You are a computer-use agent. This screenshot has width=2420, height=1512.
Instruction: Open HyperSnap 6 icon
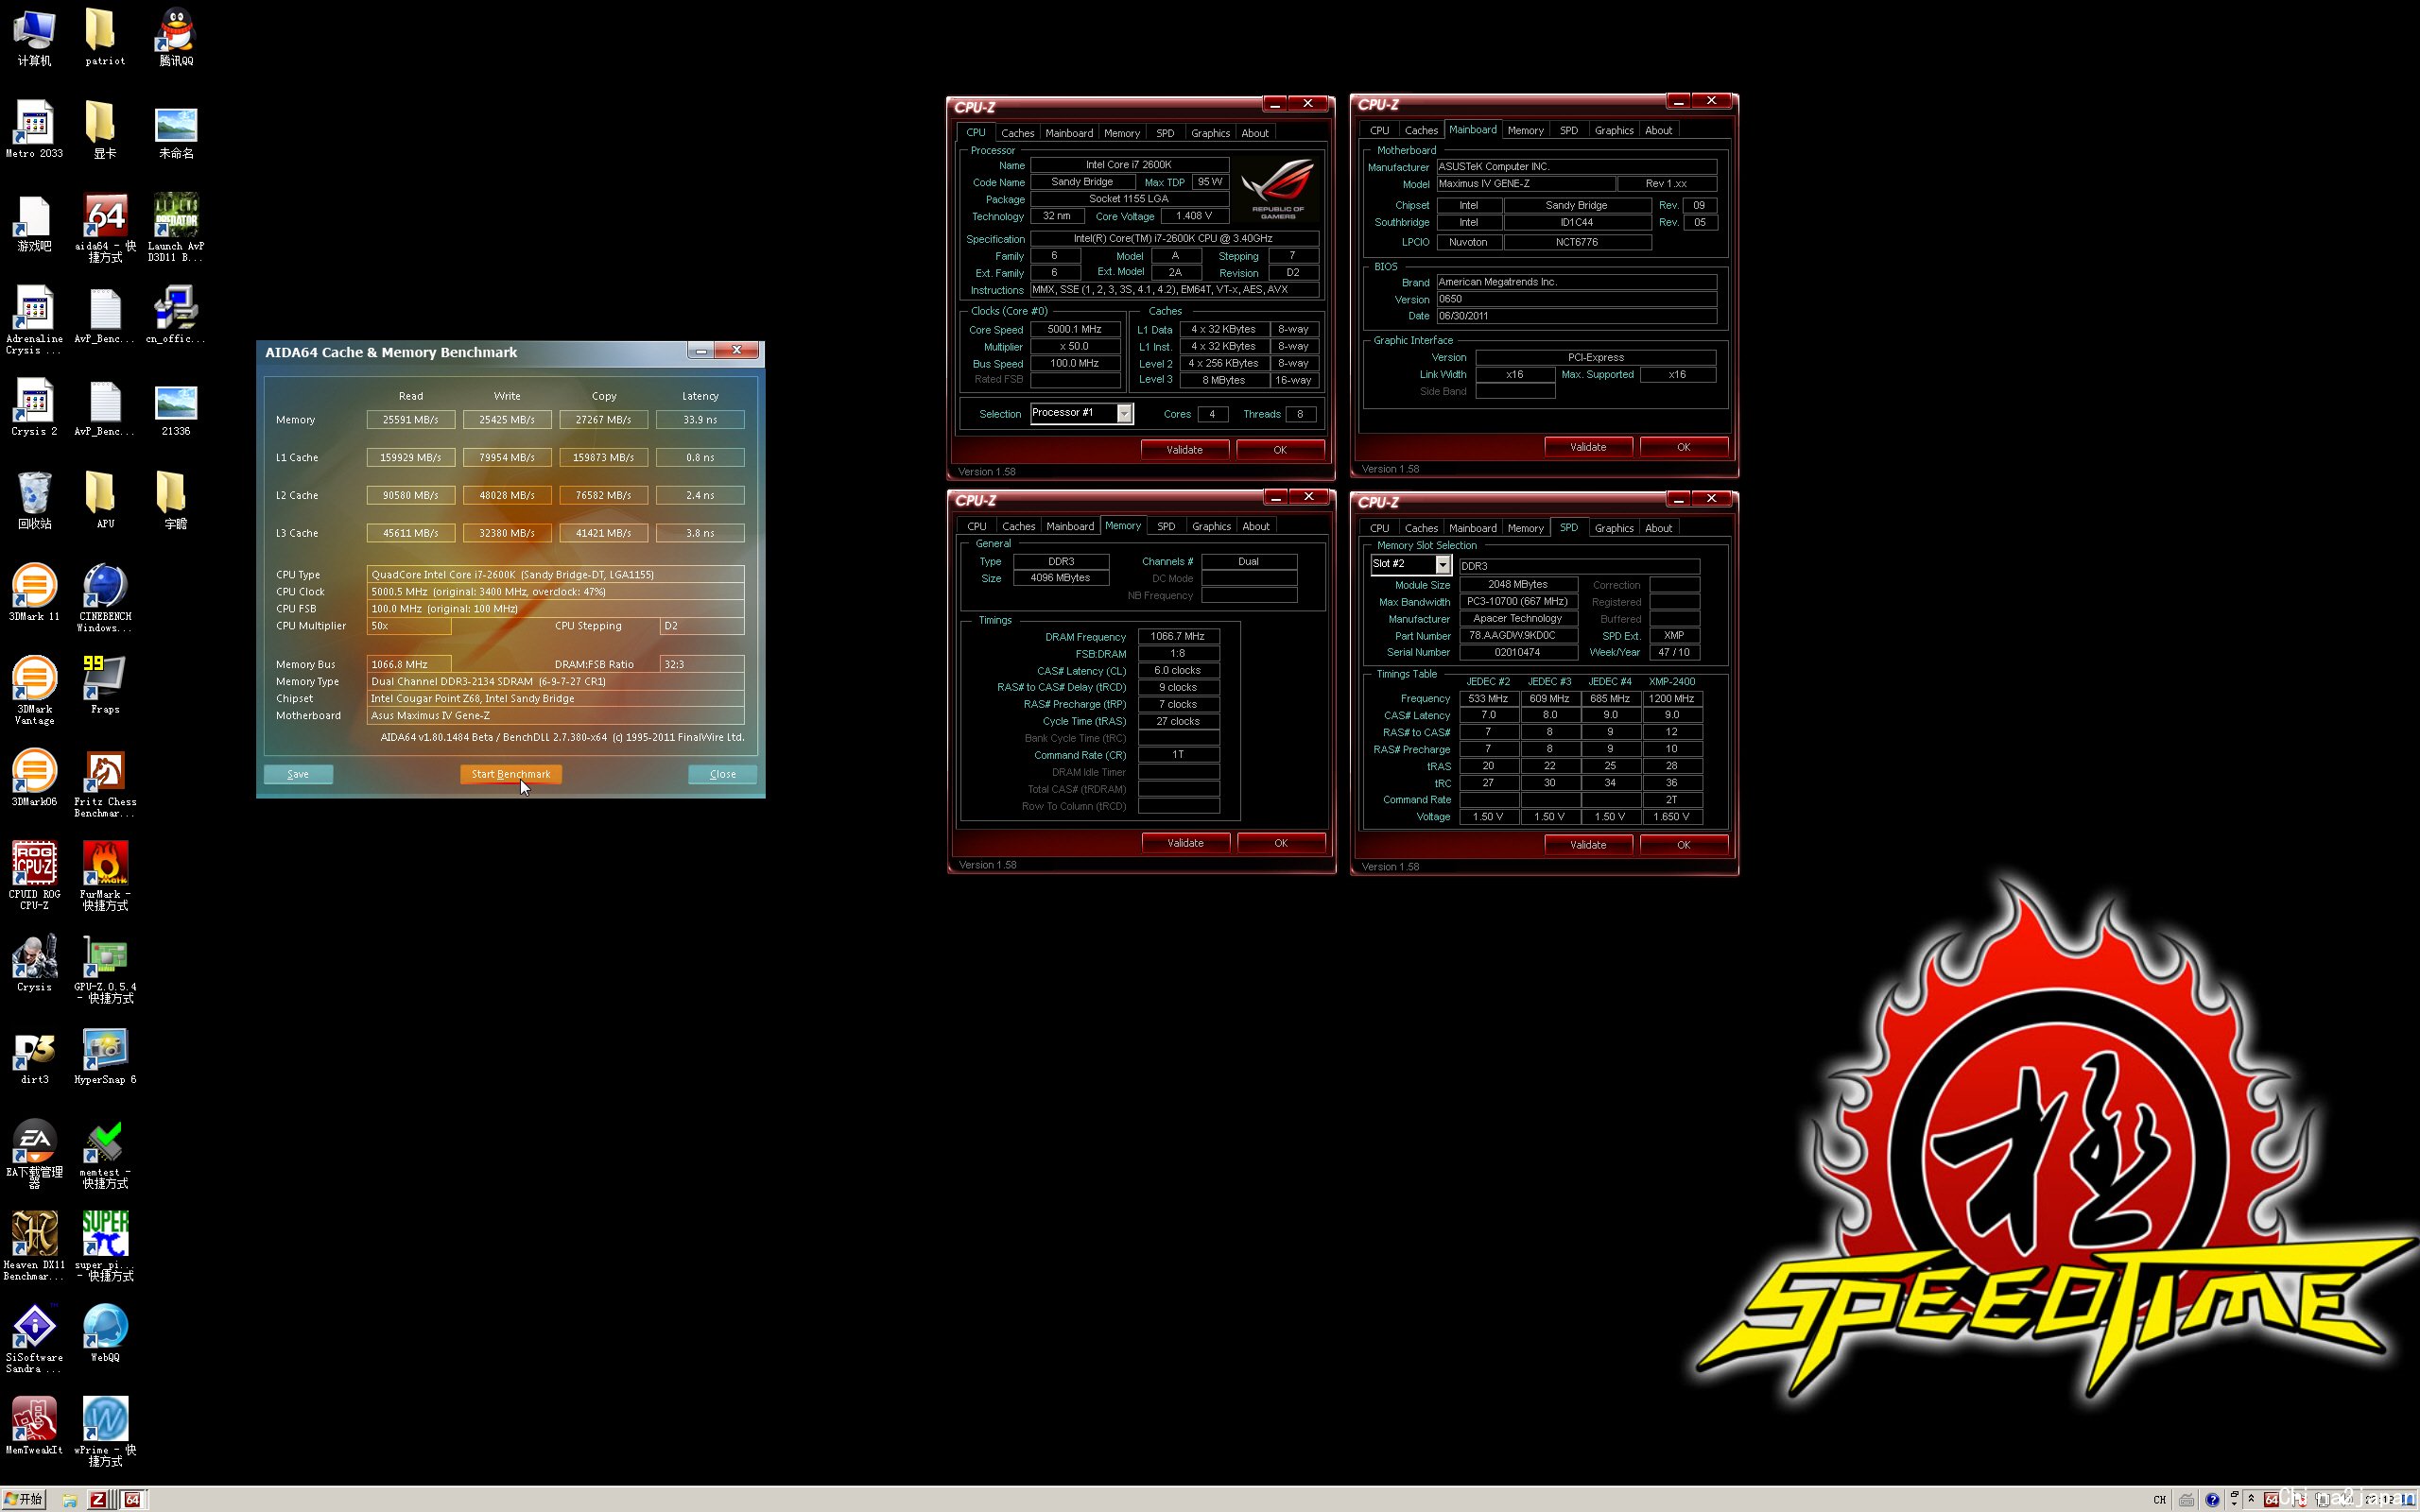point(105,1056)
